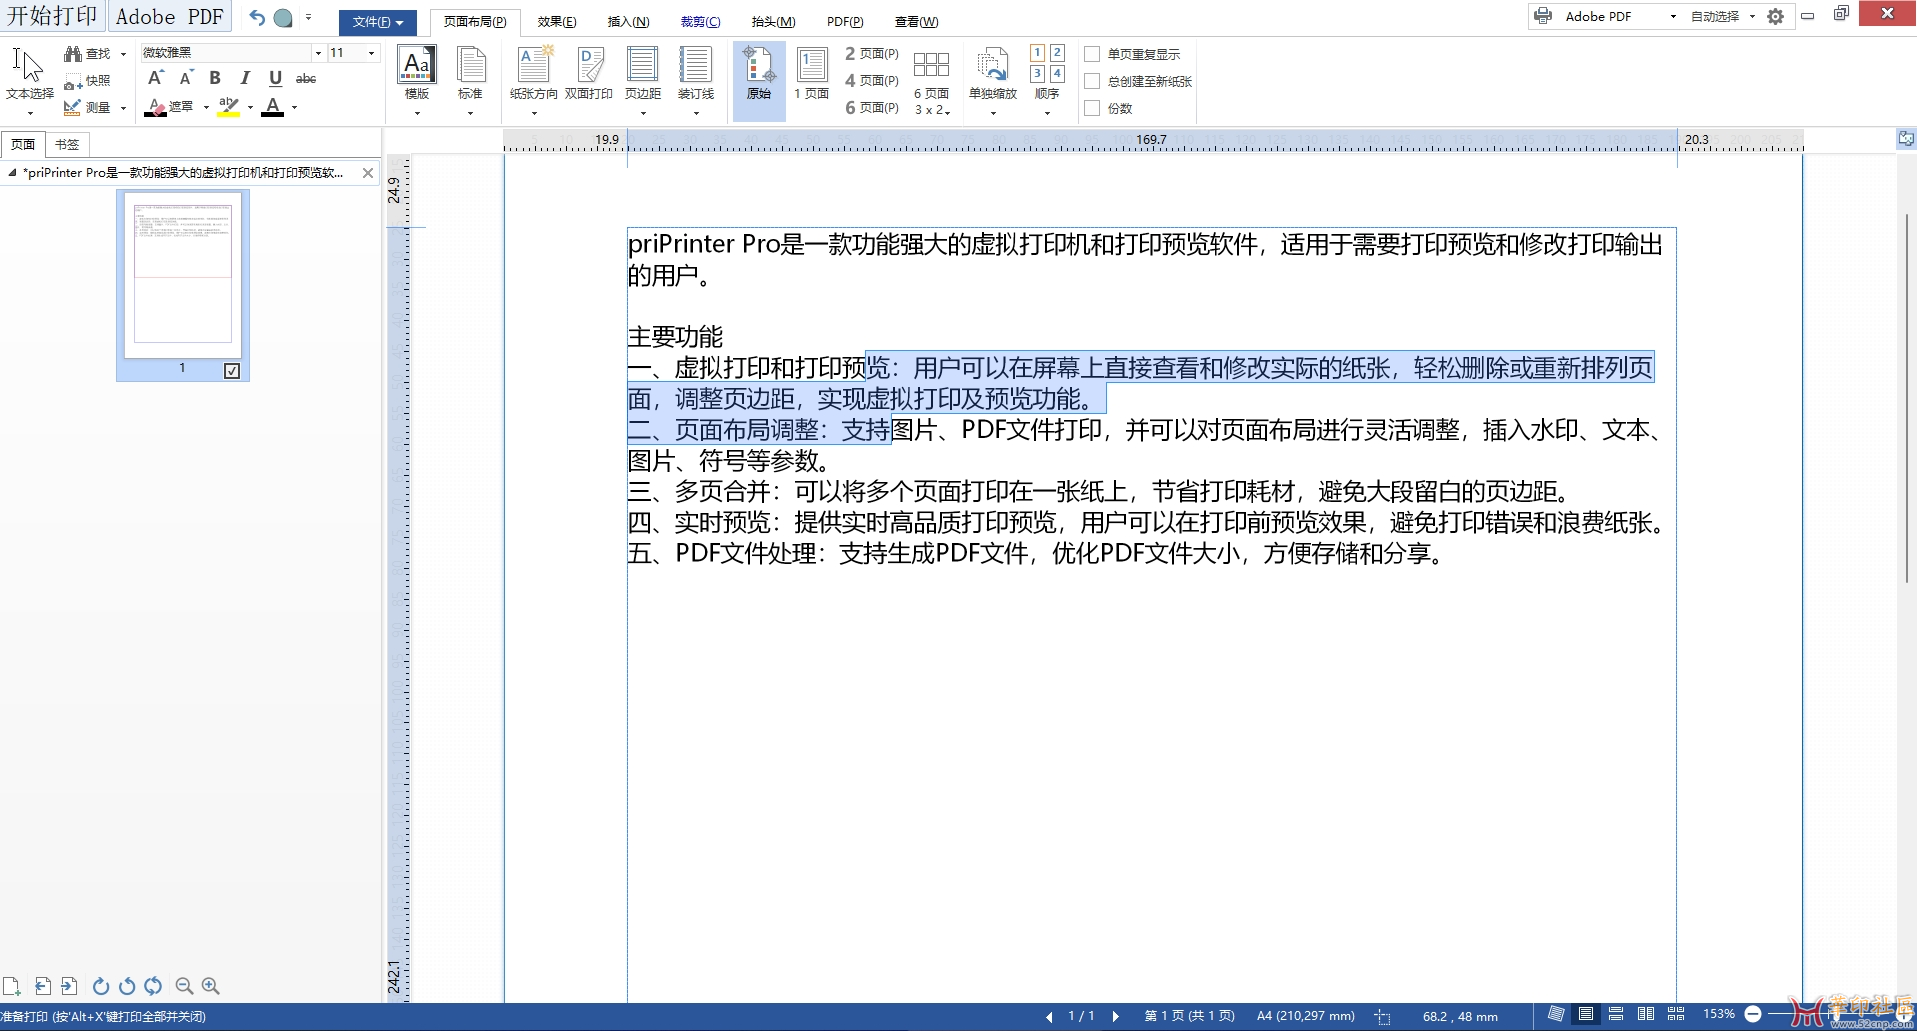Zoom out thumbnails with magnifier minus
Screen dimensions: 1917x1031
(184, 986)
